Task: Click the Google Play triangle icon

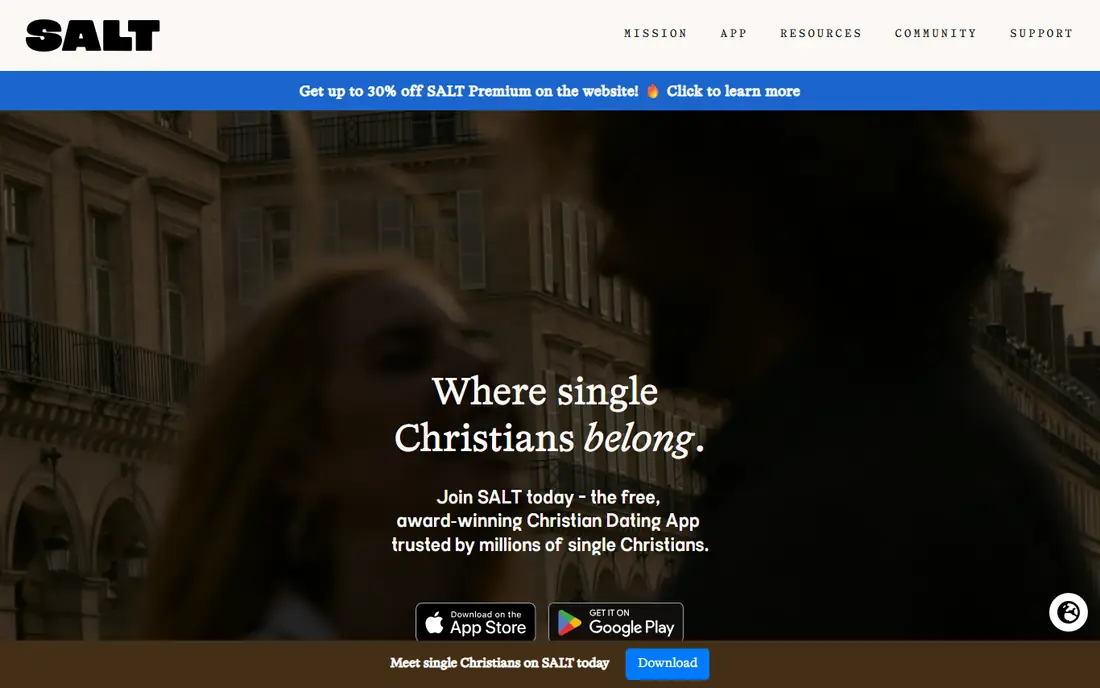Action: [569, 623]
